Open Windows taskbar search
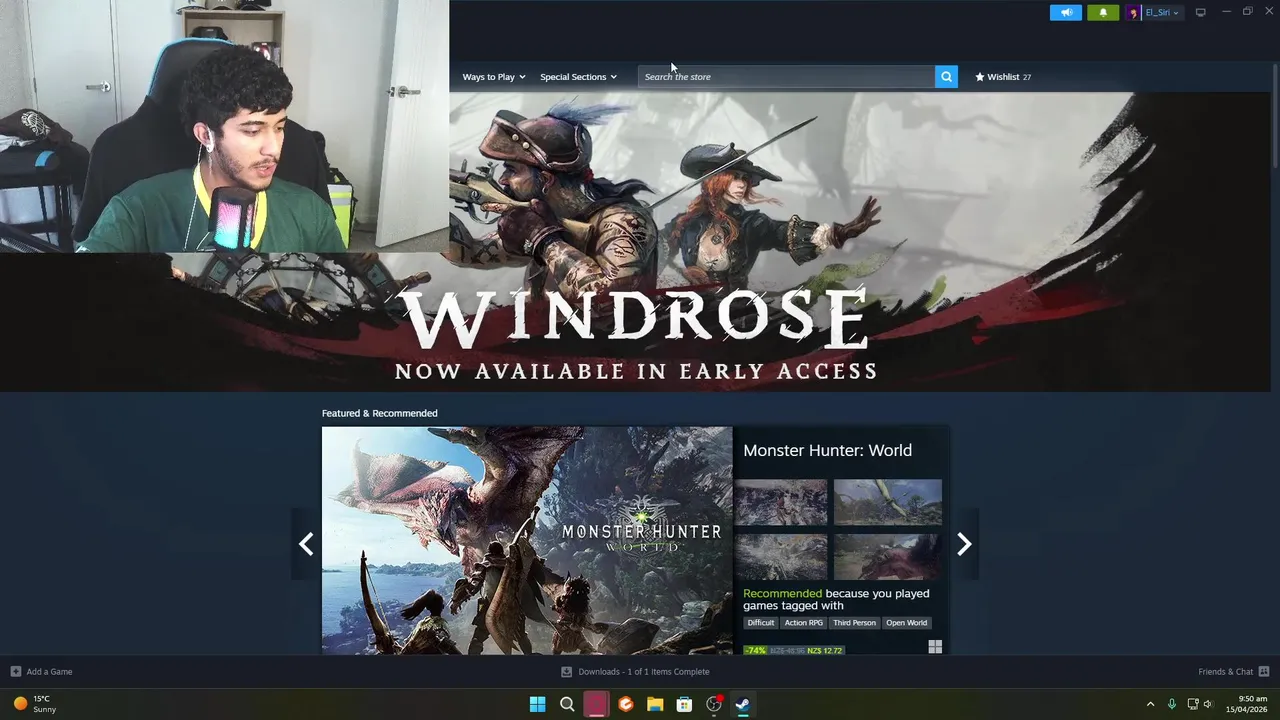The width and height of the screenshot is (1280, 720). (567, 704)
